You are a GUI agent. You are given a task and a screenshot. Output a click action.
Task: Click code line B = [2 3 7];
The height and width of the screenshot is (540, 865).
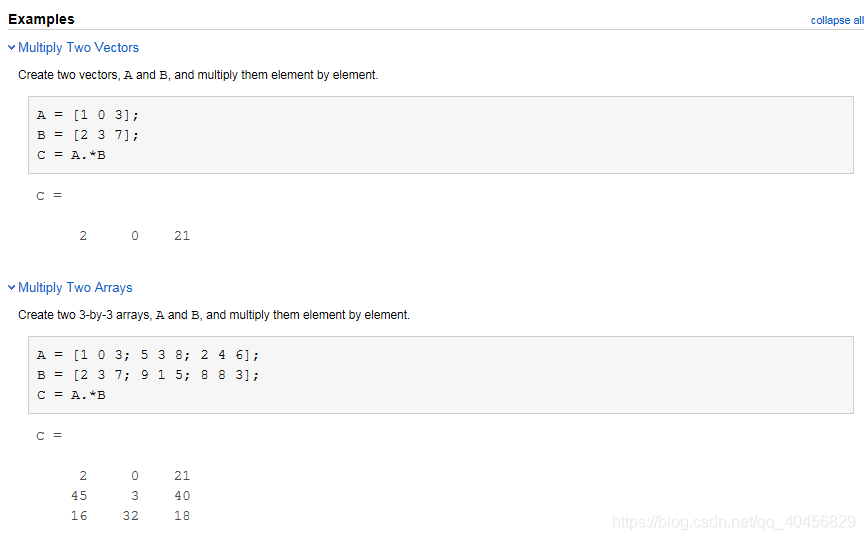pos(88,135)
